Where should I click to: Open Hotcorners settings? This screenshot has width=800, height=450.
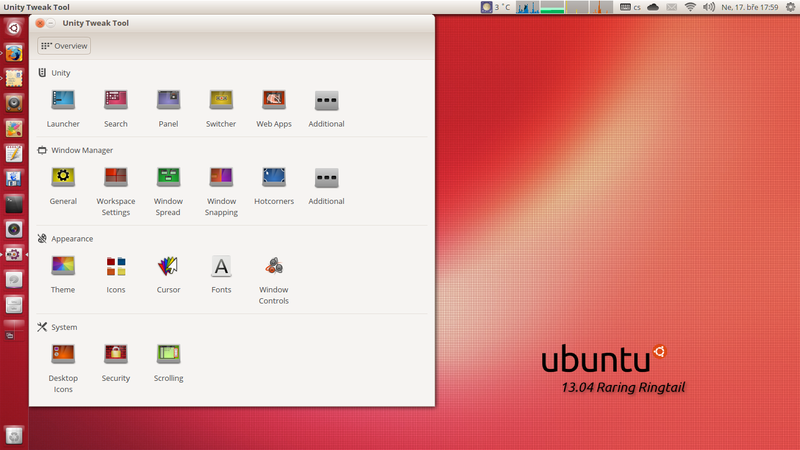click(274, 186)
